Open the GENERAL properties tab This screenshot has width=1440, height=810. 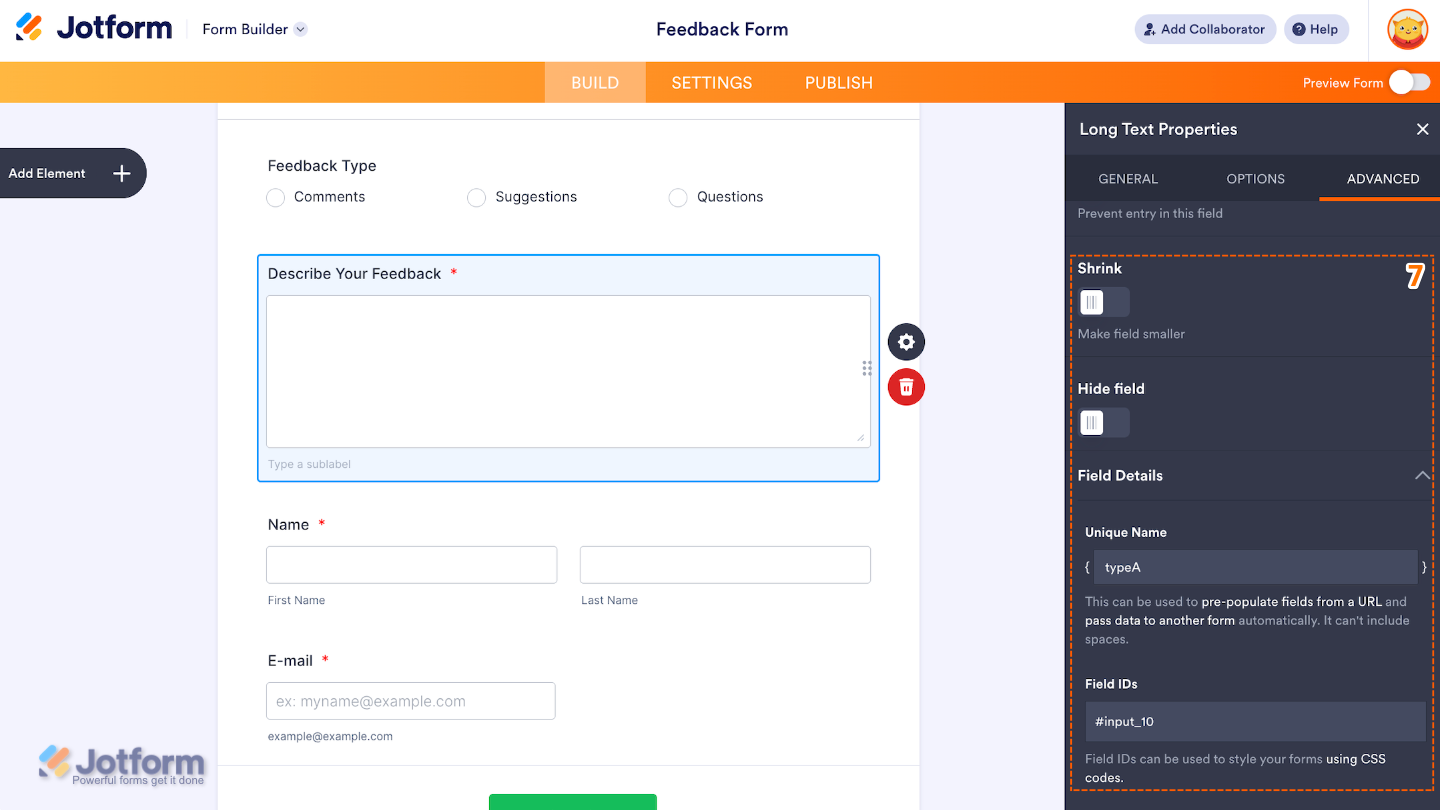[1128, 179]
